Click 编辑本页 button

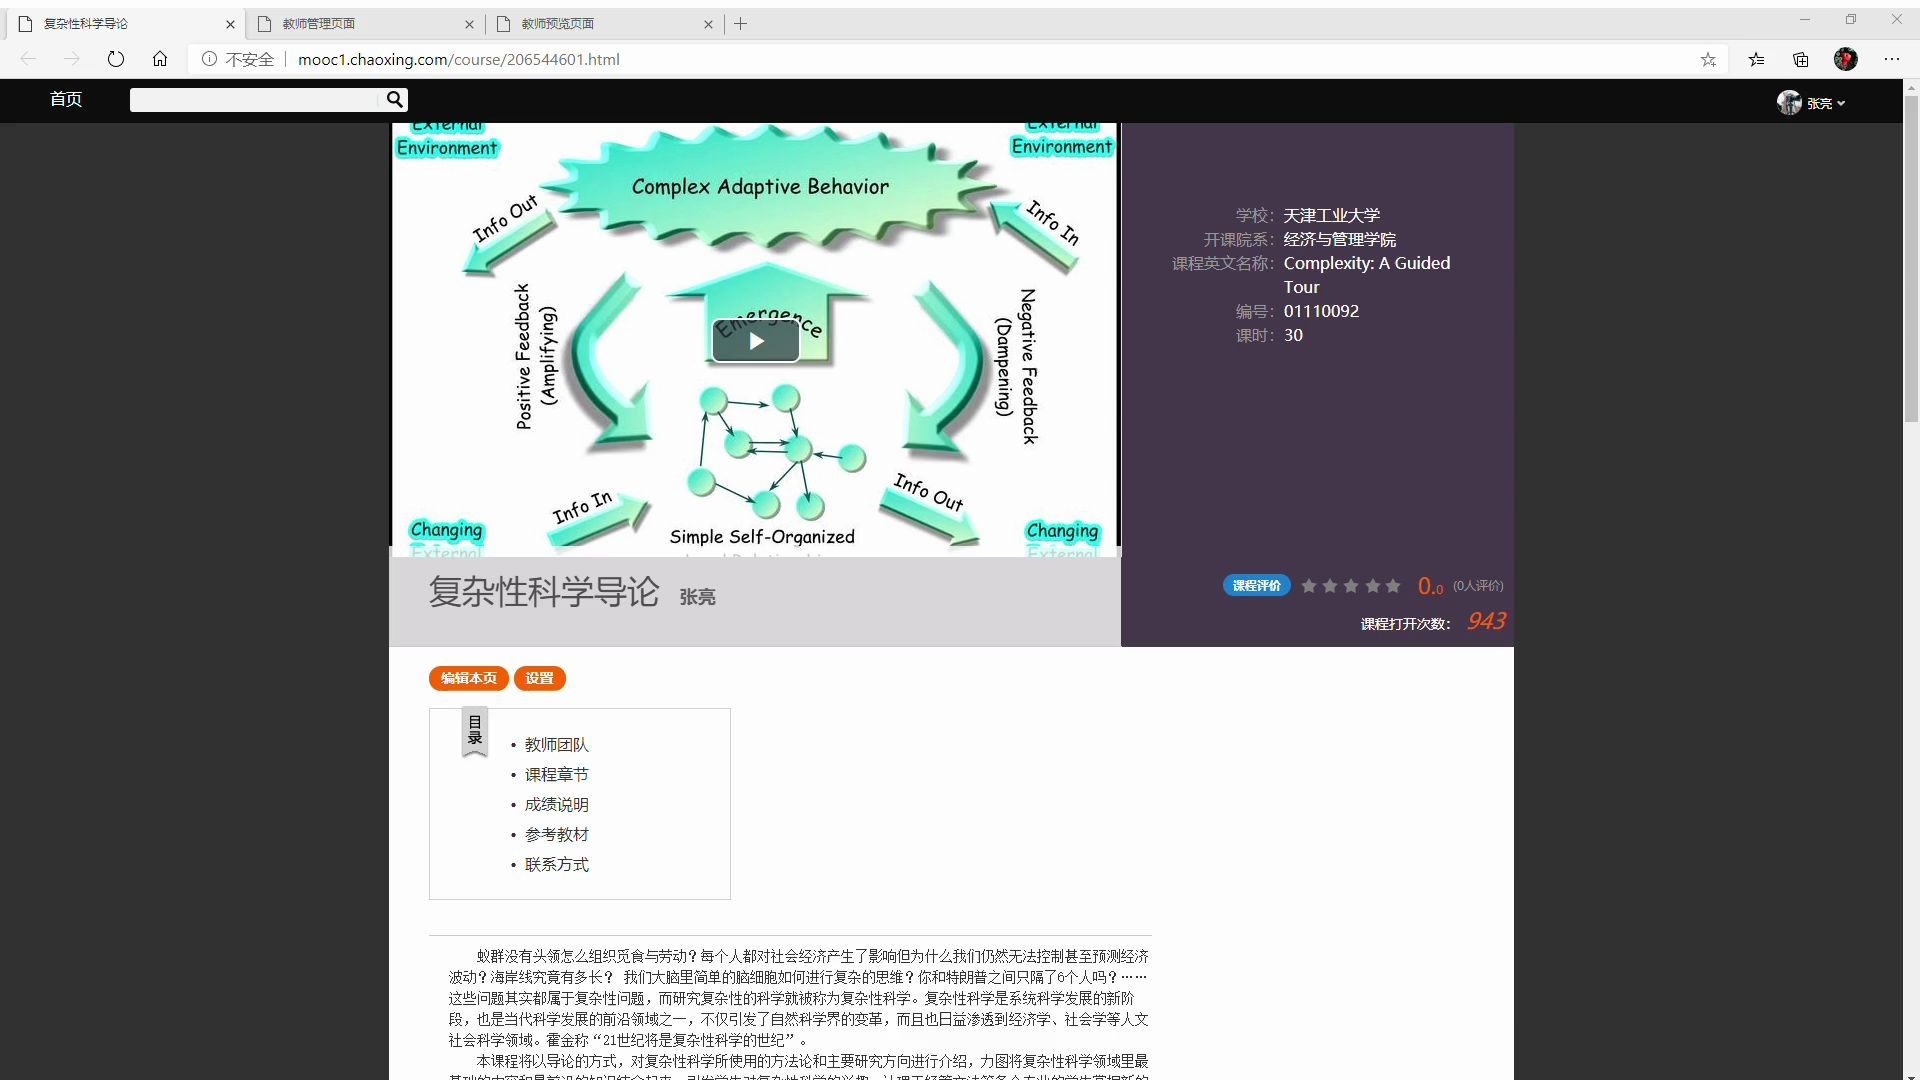pyautogui.click(x=469, y=678)
